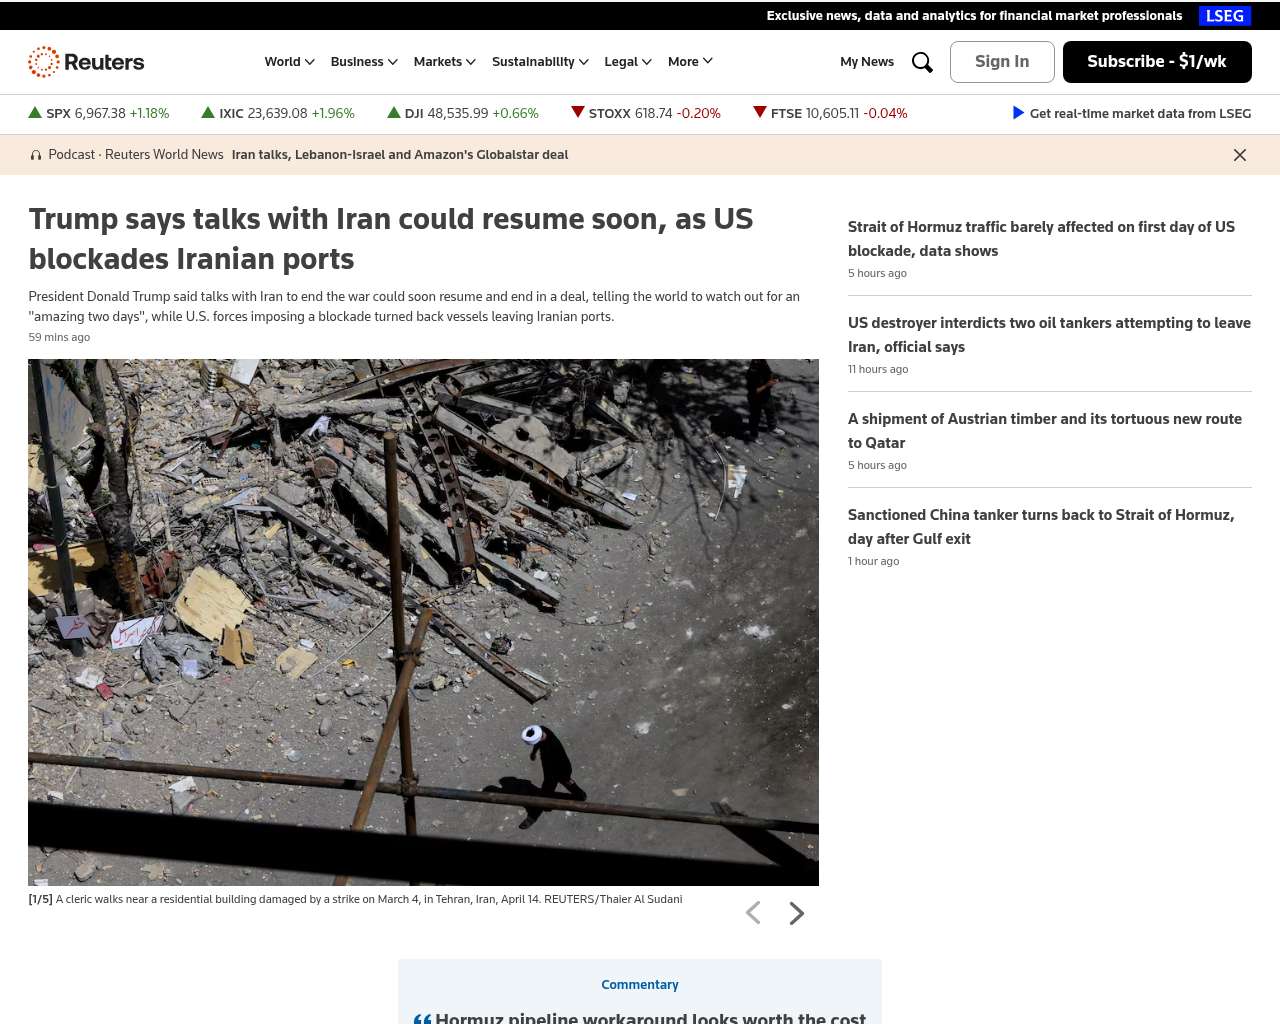Dismiss the podcast banner
The image size is (1280, 1024).
(1240, 155)
